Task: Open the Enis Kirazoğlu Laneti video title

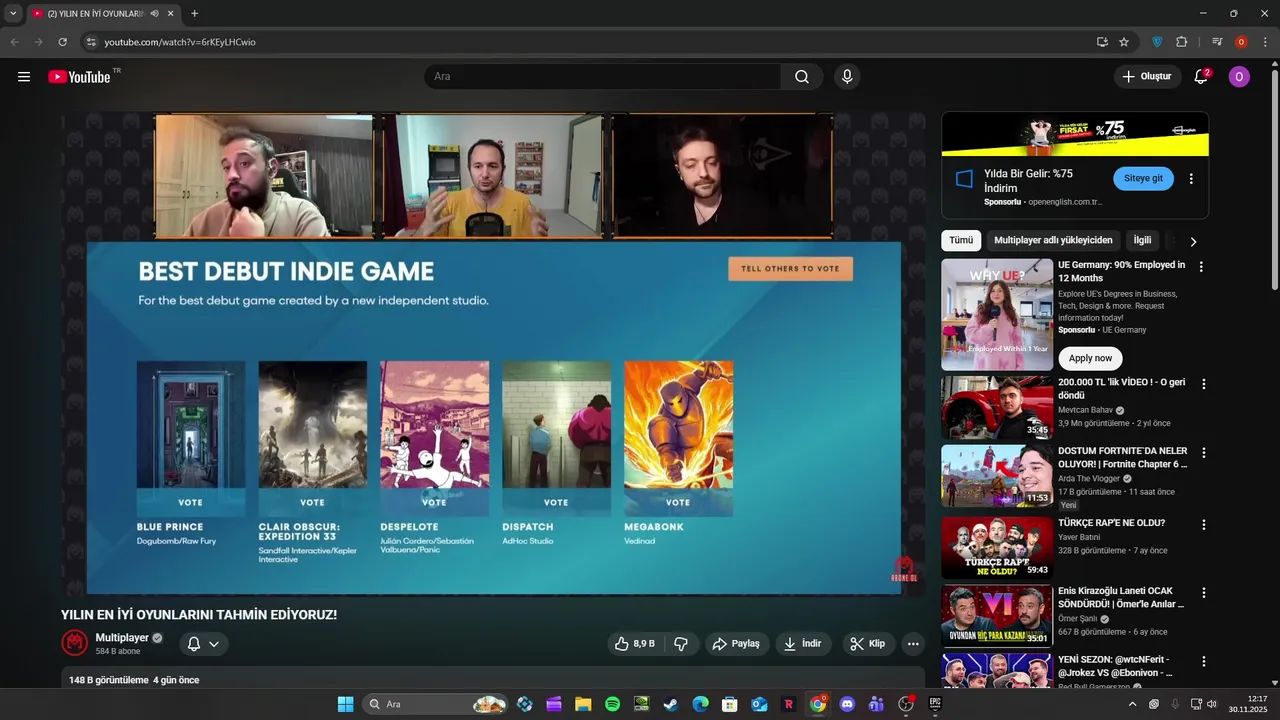Action: pos(1121,597)
